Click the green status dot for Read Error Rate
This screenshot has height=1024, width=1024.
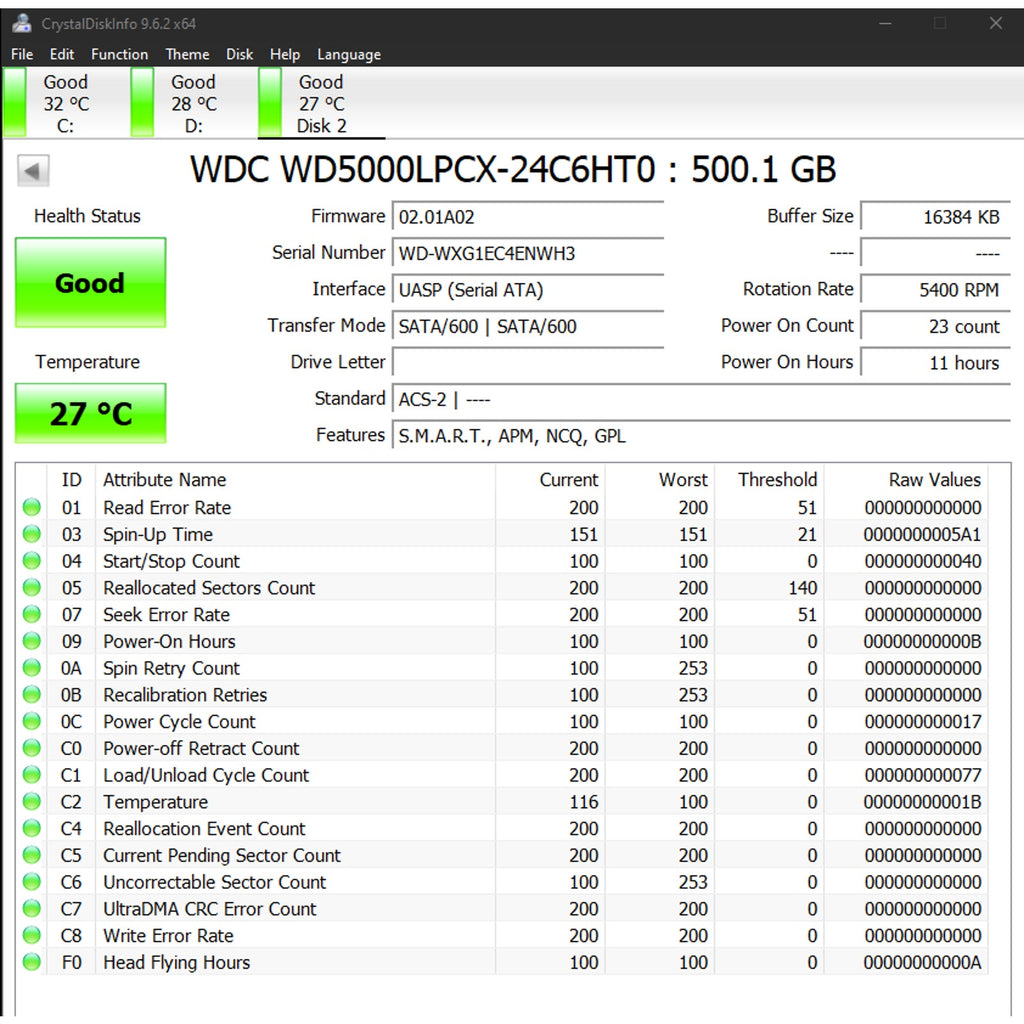[x=31, y=507]
